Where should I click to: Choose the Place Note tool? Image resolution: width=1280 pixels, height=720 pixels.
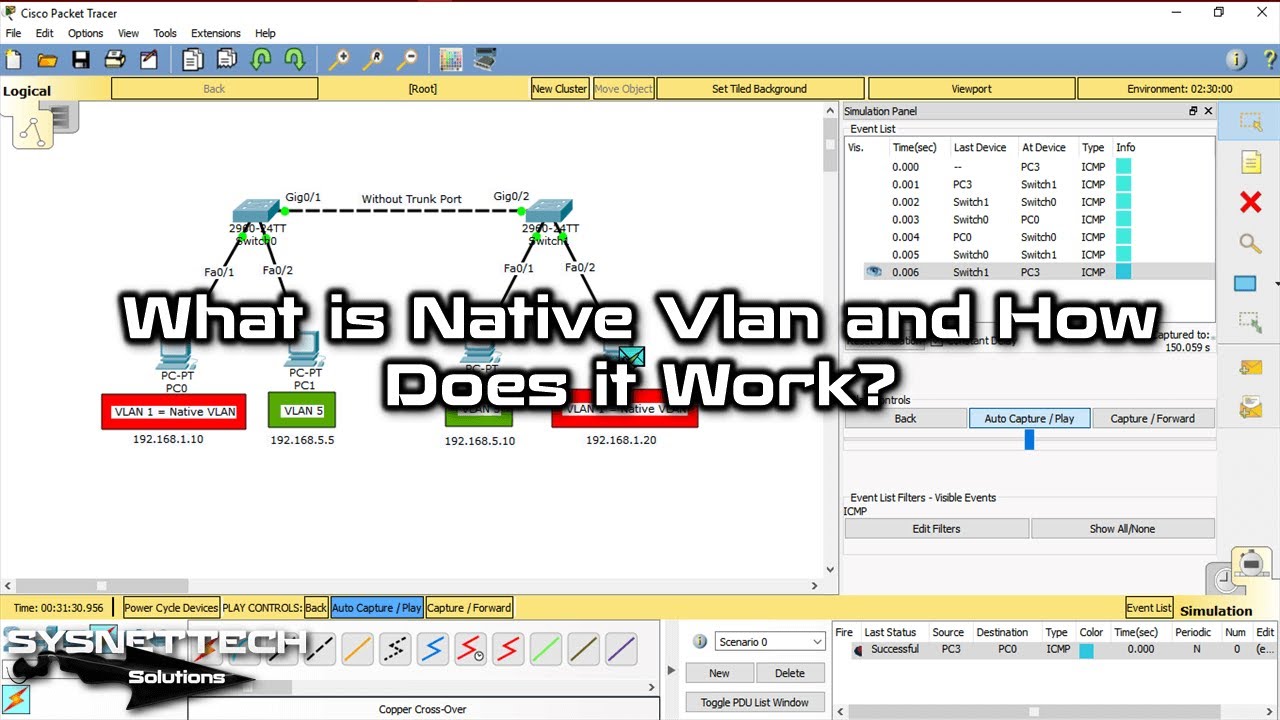pos(1250,162)
